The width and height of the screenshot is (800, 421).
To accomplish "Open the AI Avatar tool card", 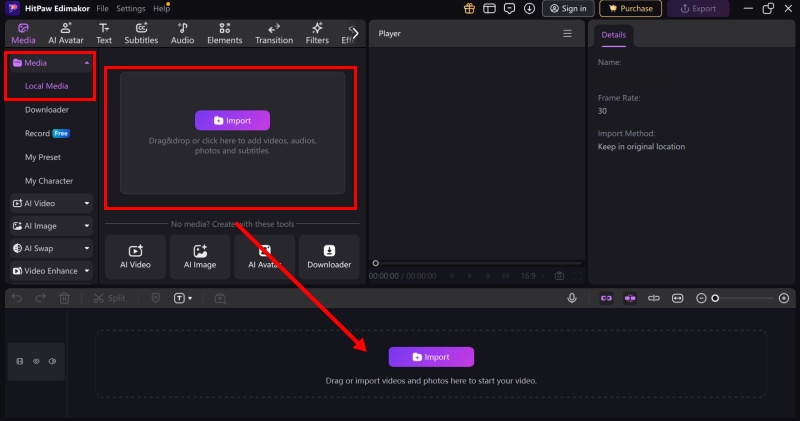I will tap(264, 257).
